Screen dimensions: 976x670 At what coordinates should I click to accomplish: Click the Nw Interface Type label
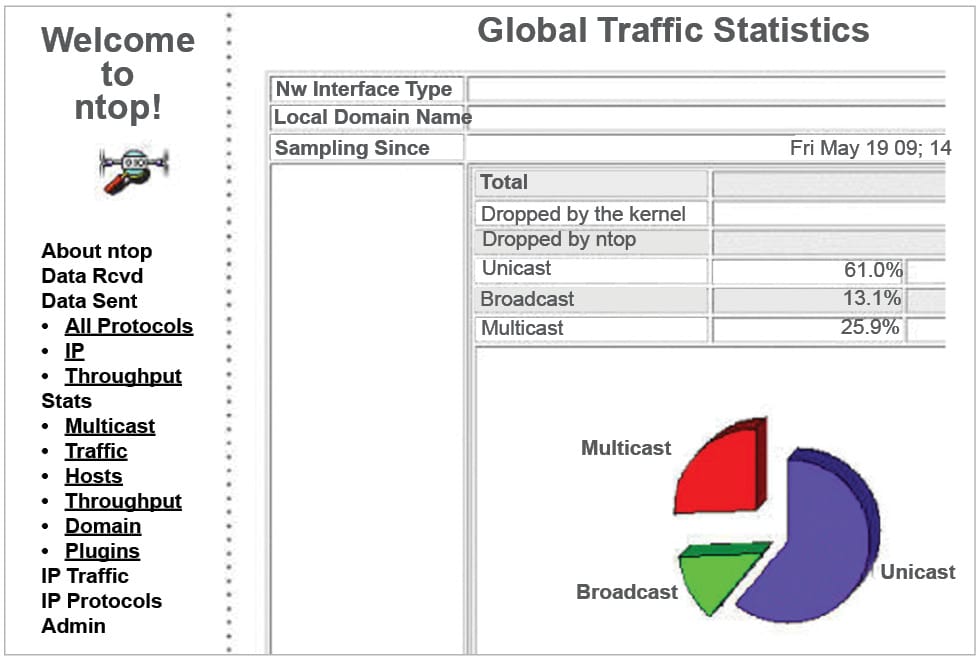(364, 89)
